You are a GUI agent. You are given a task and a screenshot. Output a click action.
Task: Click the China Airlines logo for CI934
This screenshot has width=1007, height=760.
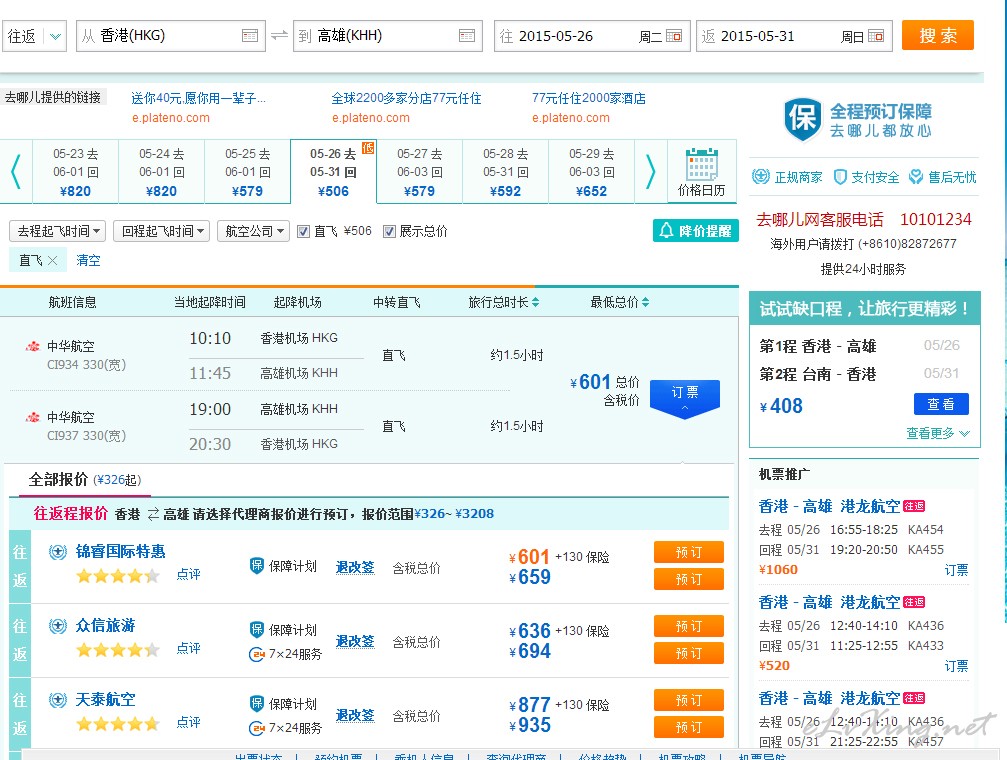32,346
